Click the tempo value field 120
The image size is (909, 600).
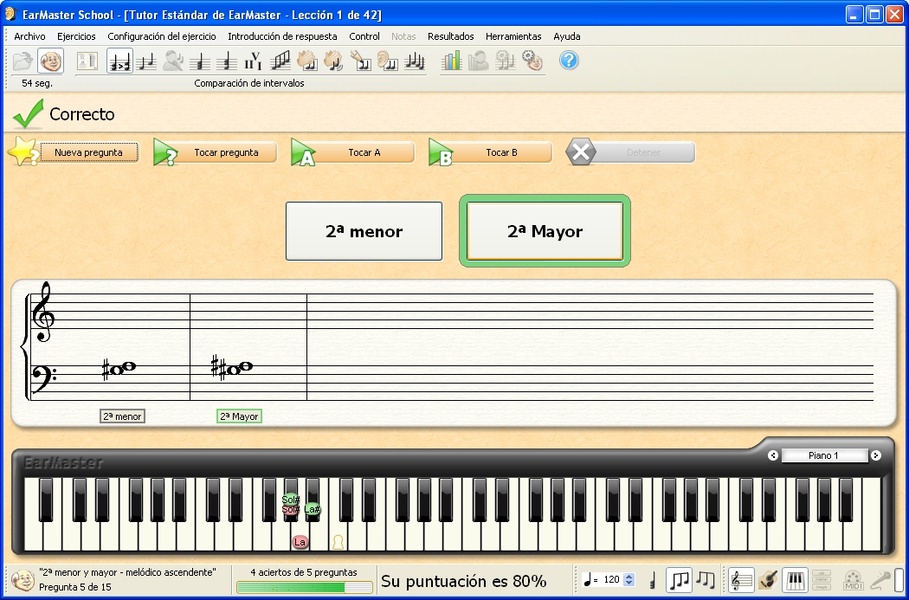click(x=611, y=580)
